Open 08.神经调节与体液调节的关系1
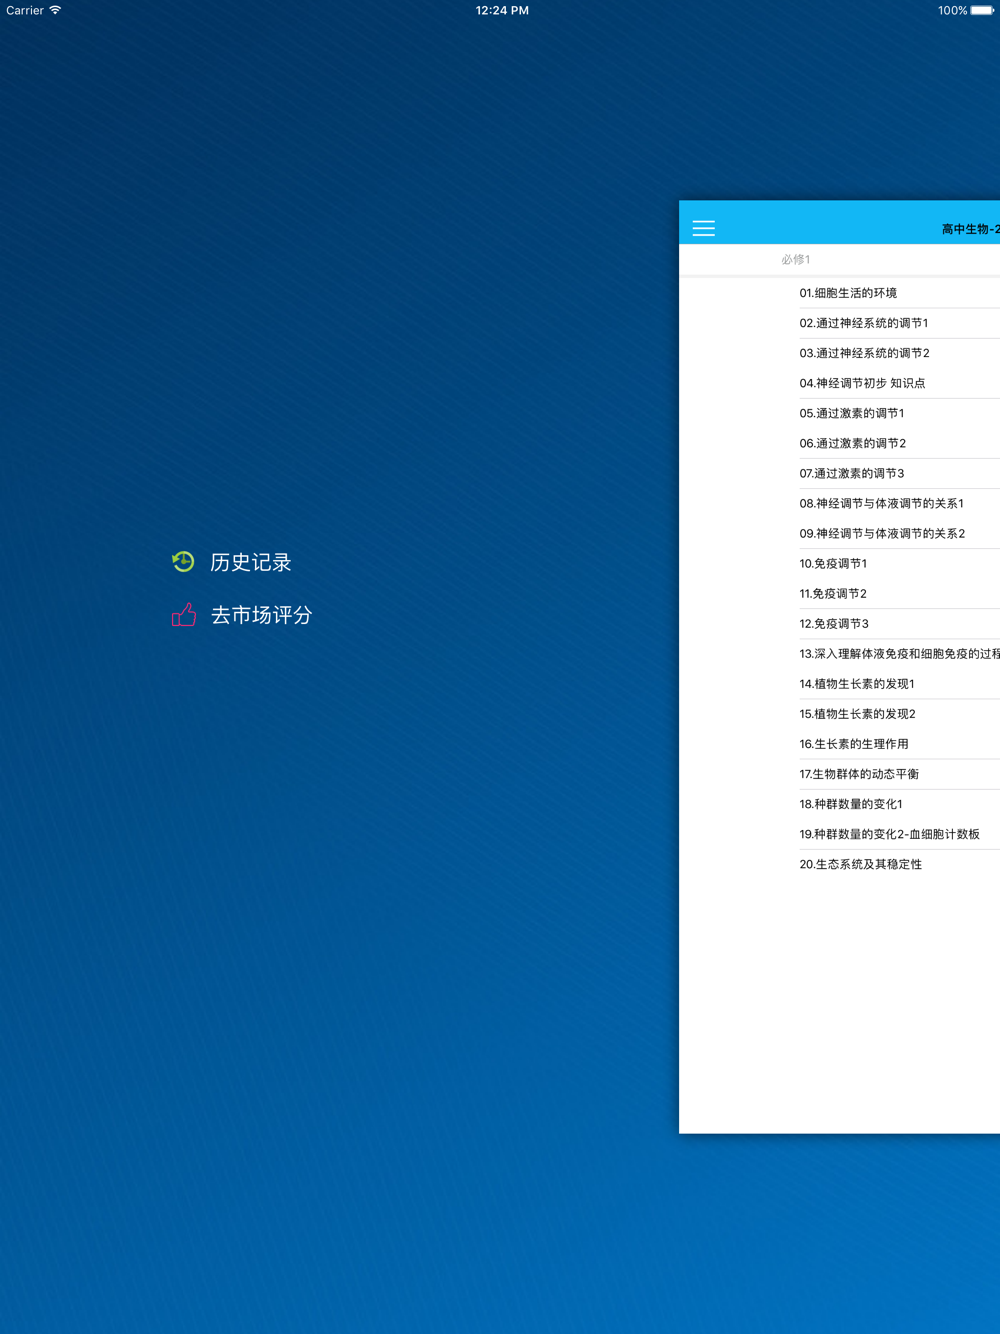 (881, 503)
